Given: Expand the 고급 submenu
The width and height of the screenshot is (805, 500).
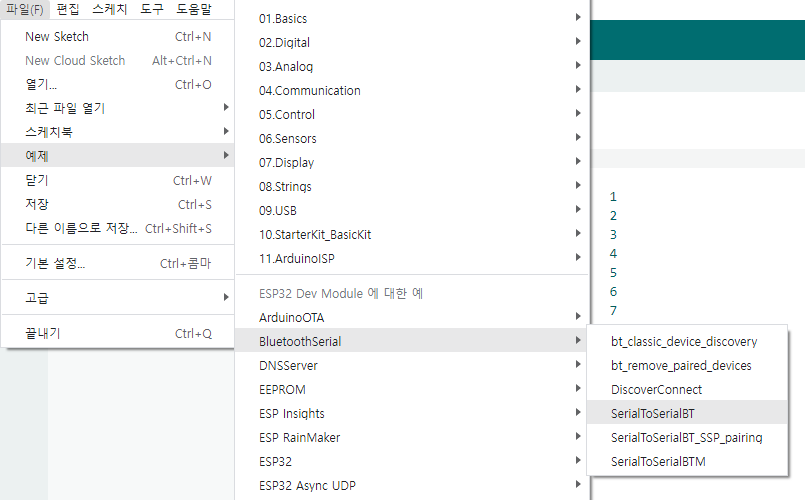Looking at the screenshot, I should 118,298.
